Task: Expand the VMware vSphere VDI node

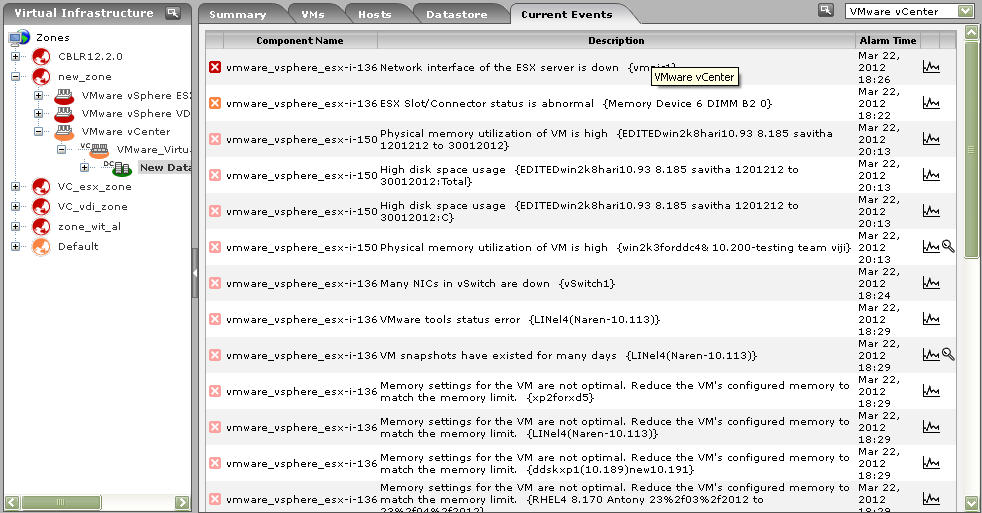Action: point(39,114)
